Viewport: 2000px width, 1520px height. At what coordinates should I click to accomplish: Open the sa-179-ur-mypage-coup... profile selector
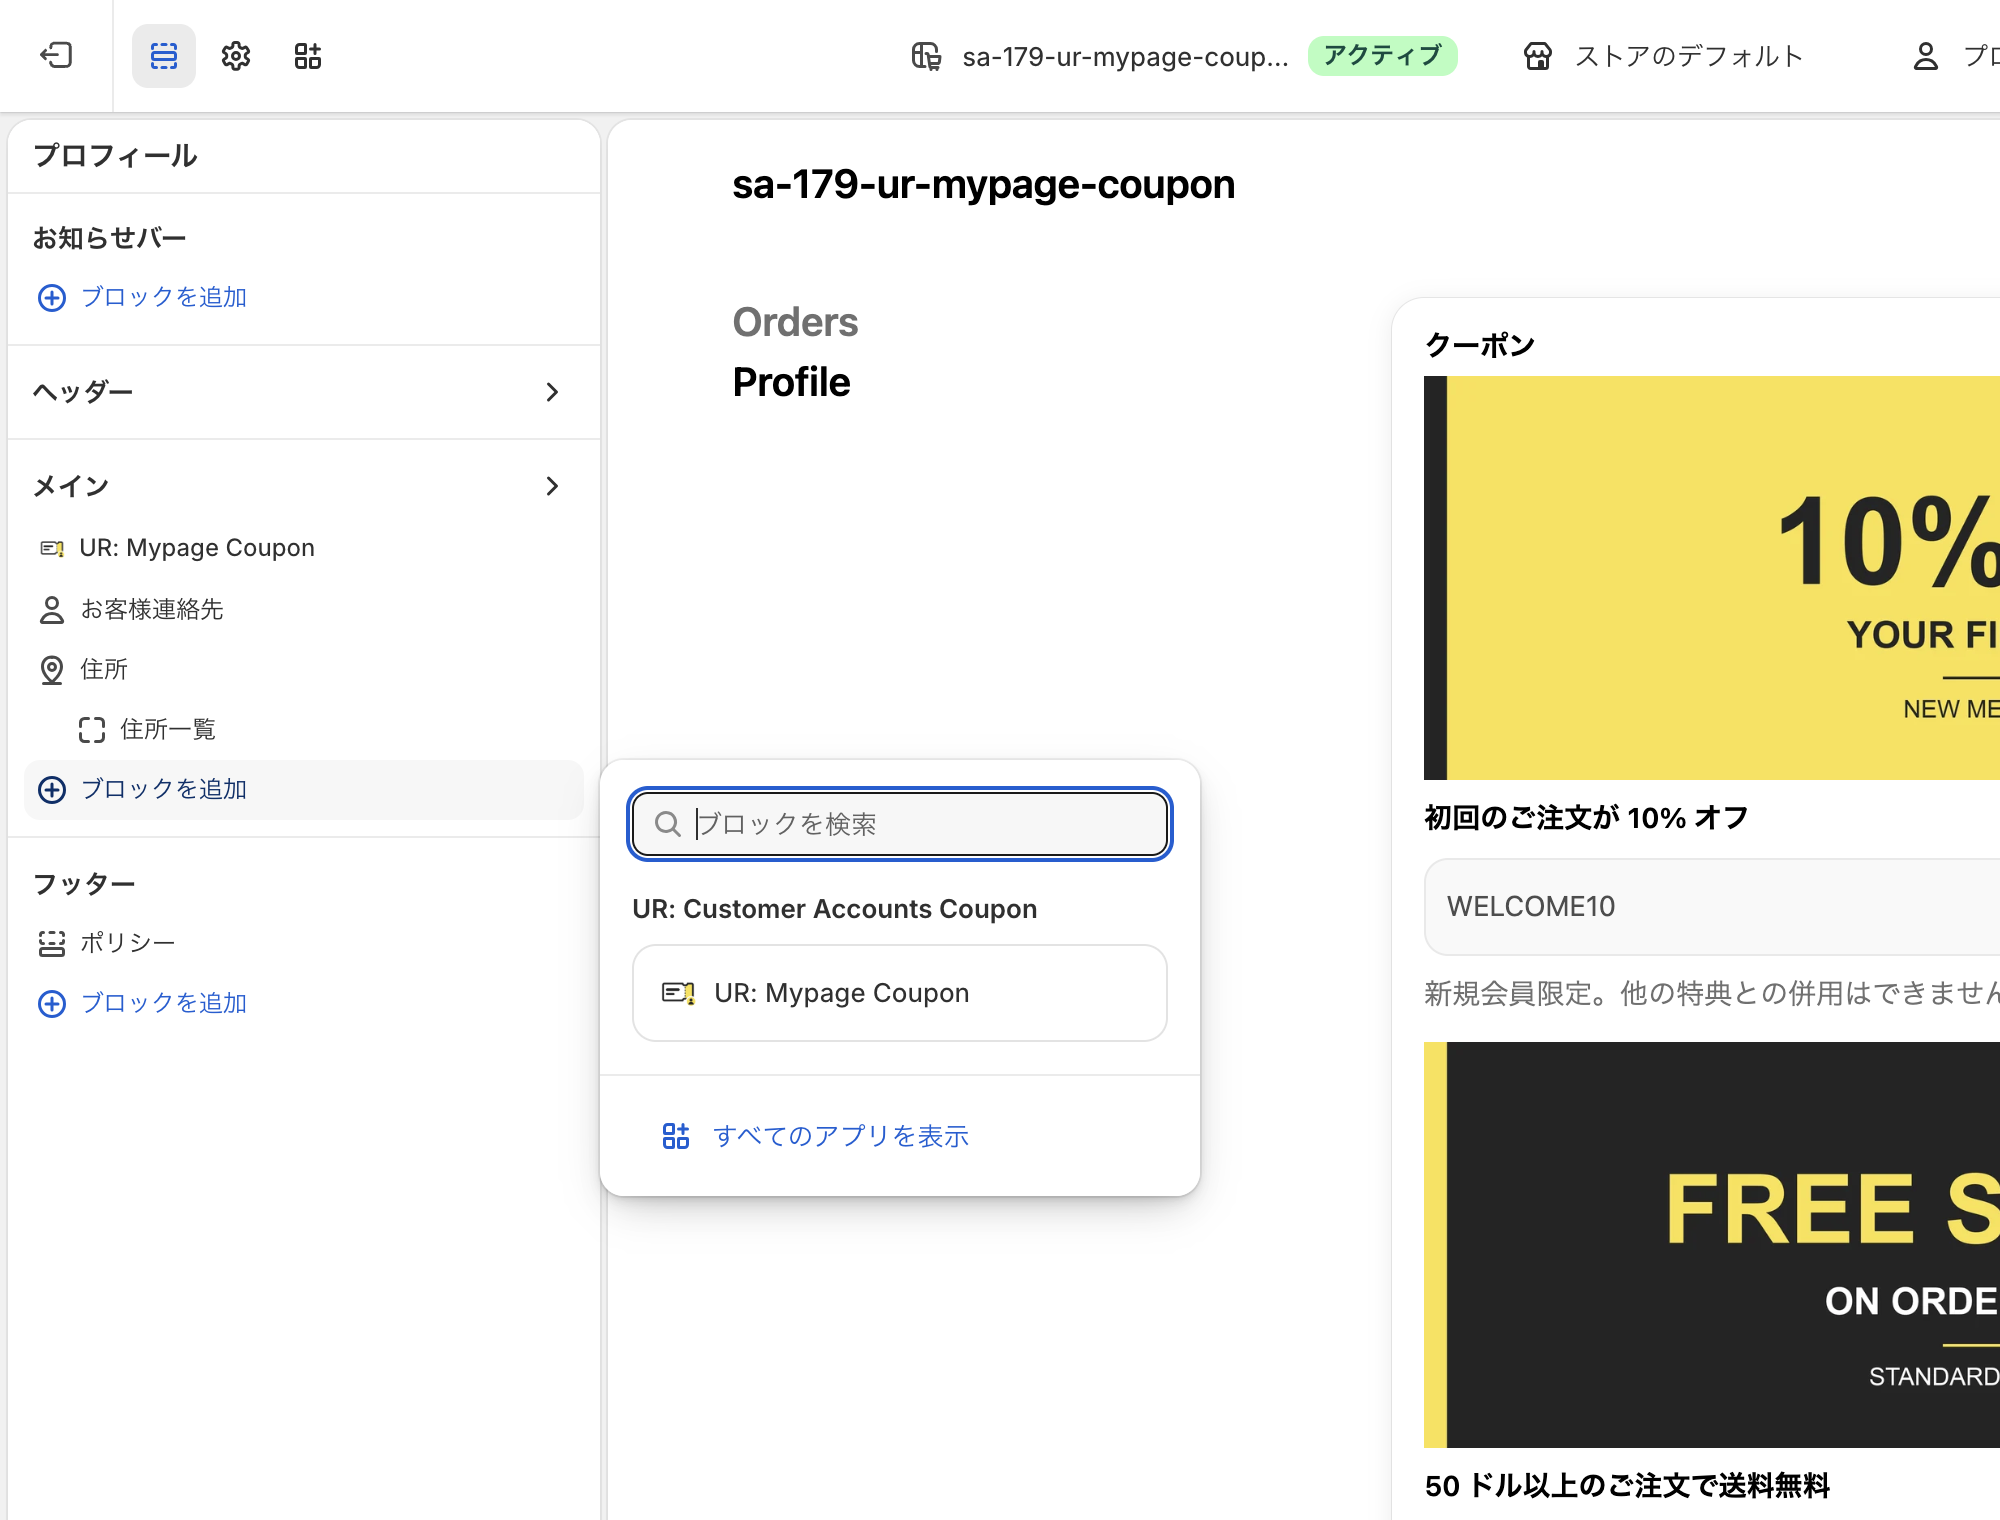point(1101,56)
